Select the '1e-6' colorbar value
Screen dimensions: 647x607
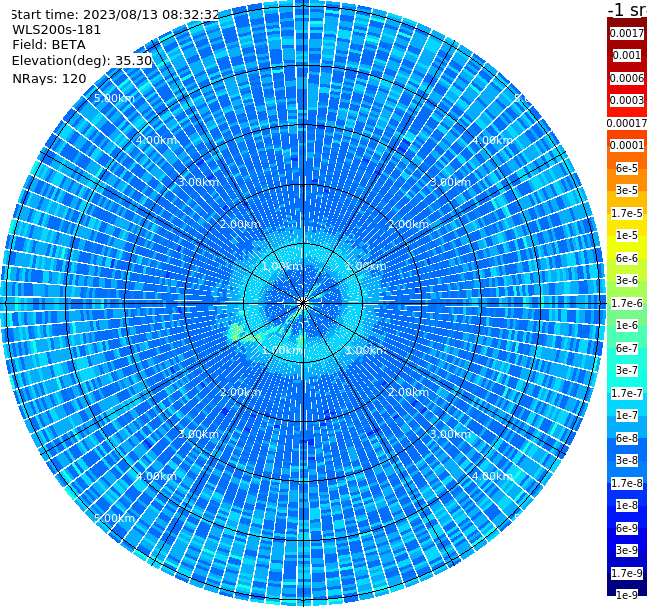click(627, 325)
